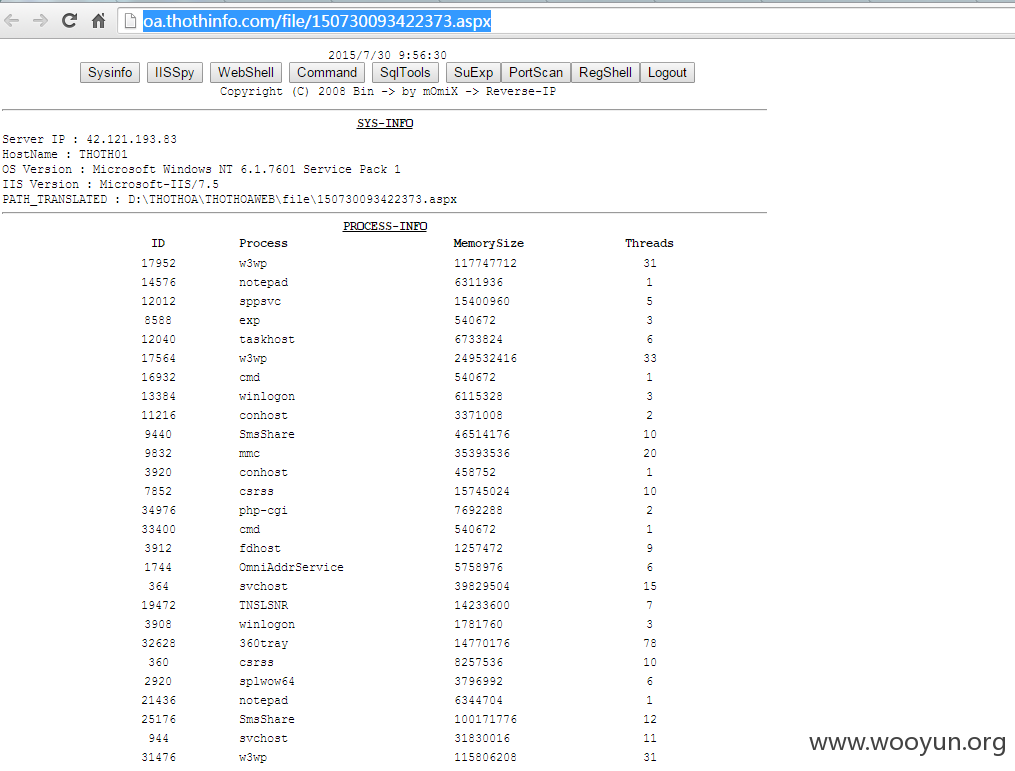This screenshot has height=771, width=1015.
Task: Click the PATH_TRANSLATED file path line
Action: [230, 199]
